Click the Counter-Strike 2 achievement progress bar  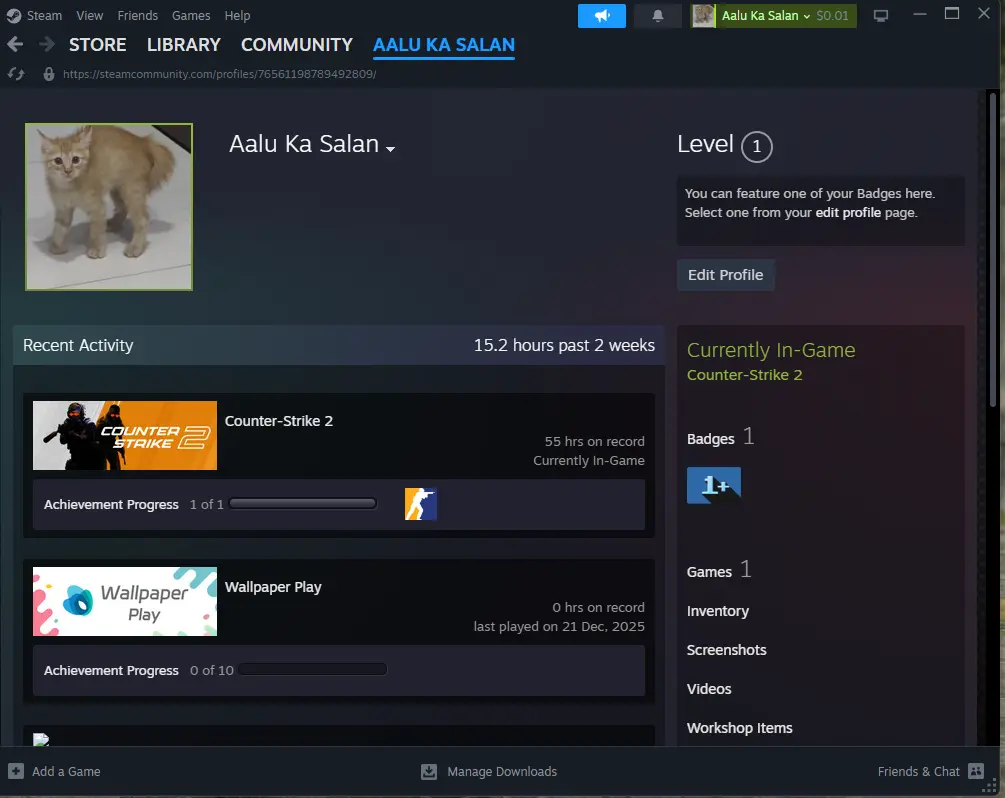tap(302, 504)
